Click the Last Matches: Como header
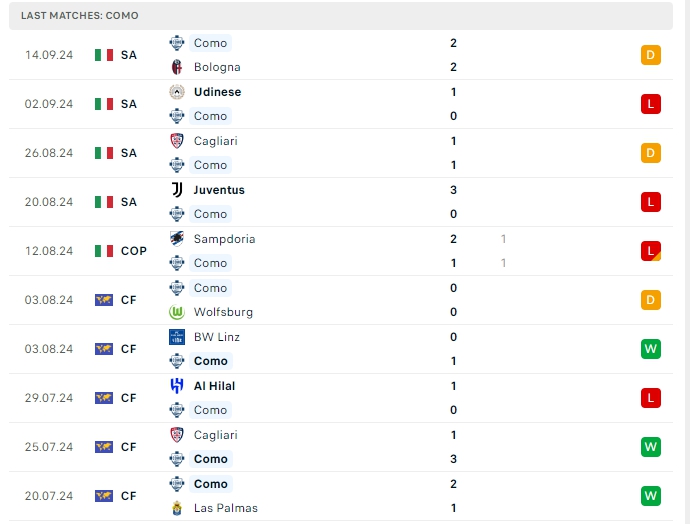Image resolution: width=690 pixels, height=524 pixels. tap(80, 16)
